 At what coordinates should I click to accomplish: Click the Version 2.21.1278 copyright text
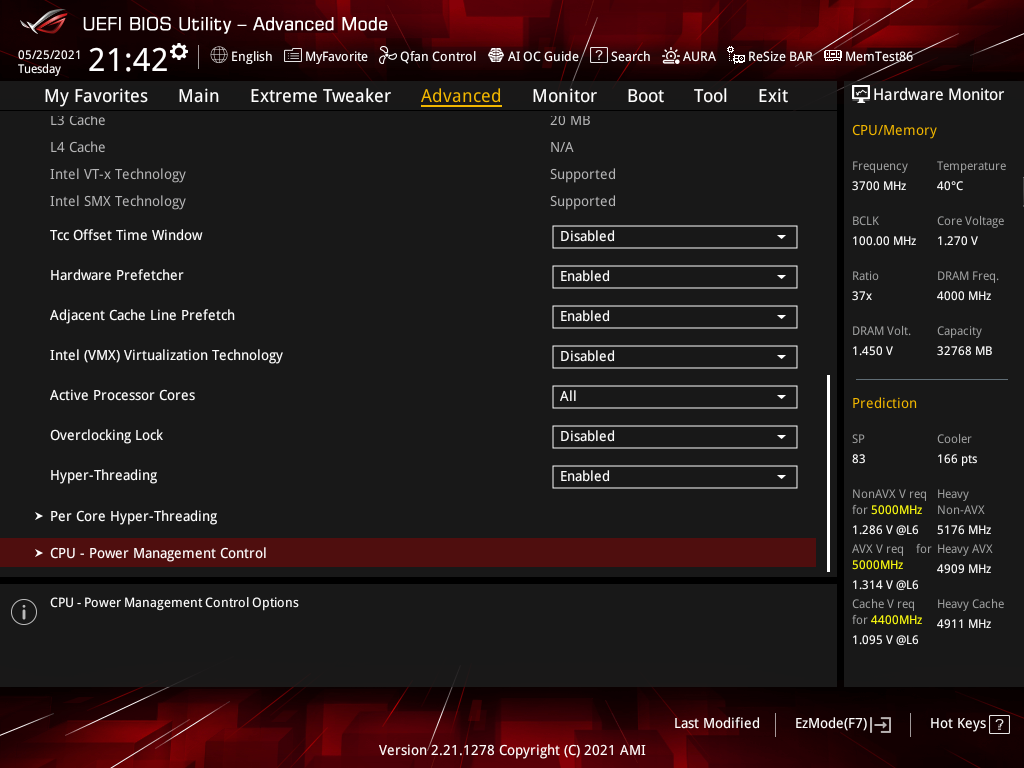tap(512, 750)
